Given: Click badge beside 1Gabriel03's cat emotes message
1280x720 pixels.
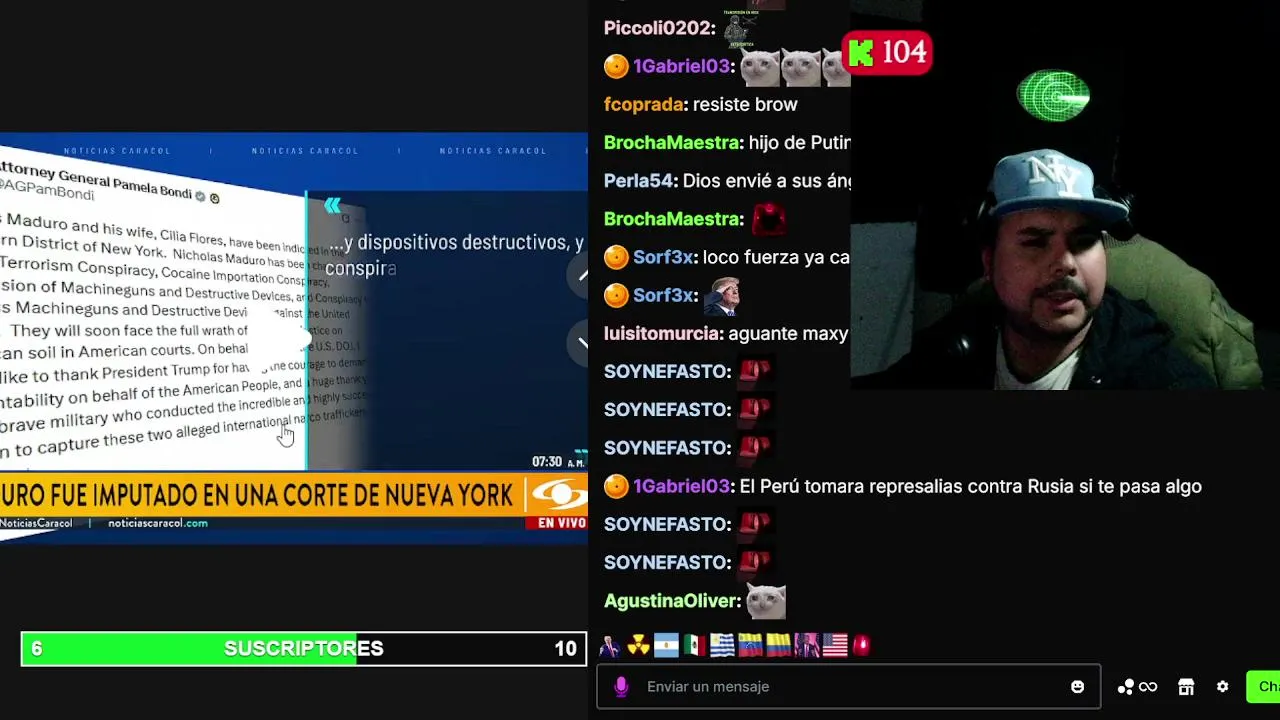Looking at the screenshot, I should 616,66.
